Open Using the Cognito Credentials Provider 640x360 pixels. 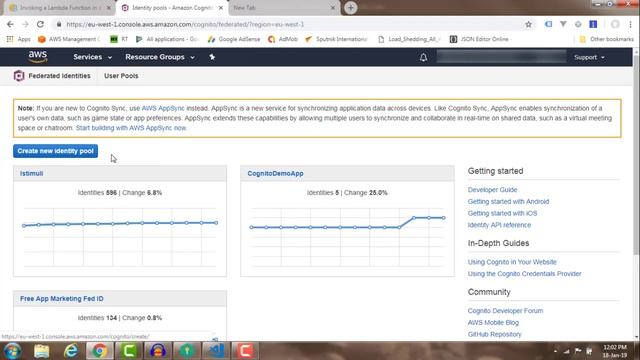click(x=524, y=274)
